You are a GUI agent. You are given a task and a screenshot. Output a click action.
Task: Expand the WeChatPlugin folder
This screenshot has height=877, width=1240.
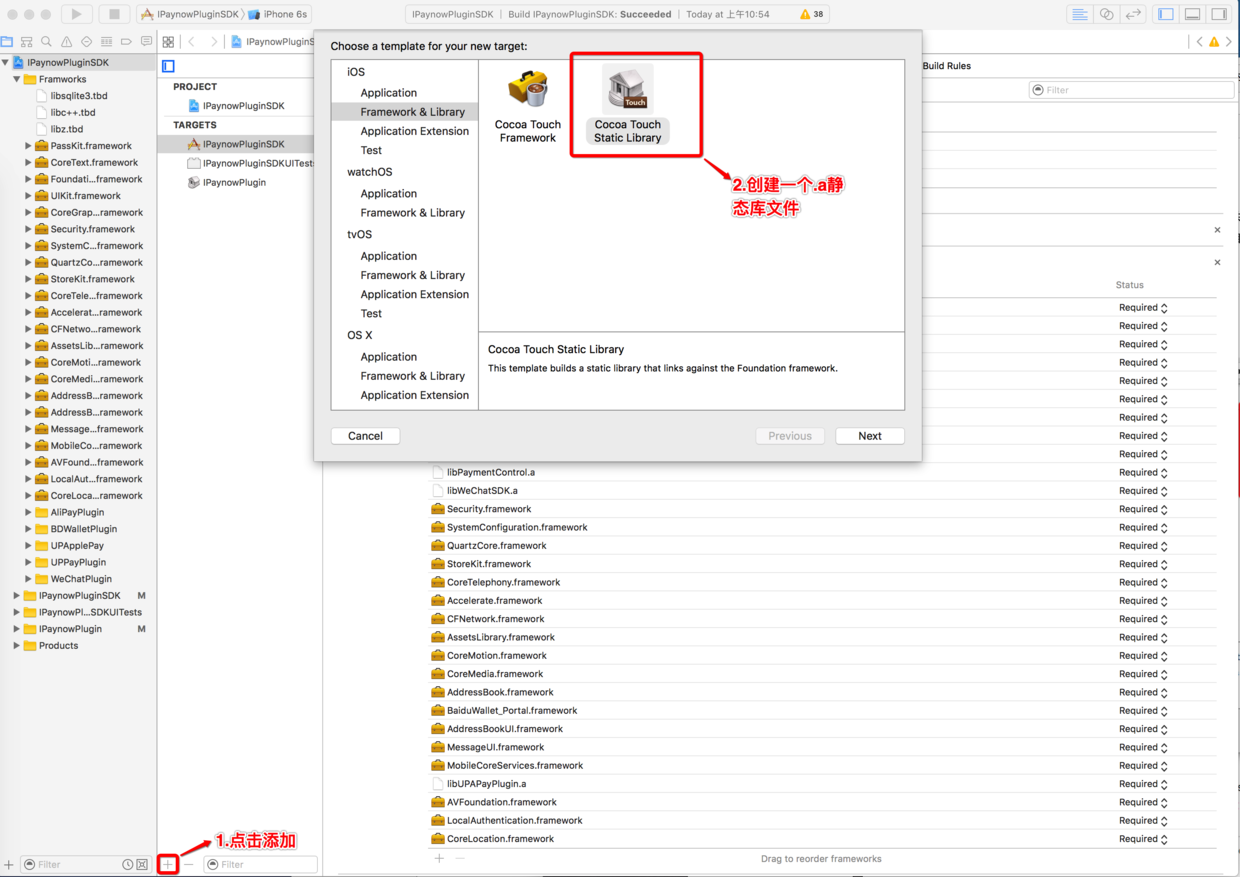click(28, 579)
